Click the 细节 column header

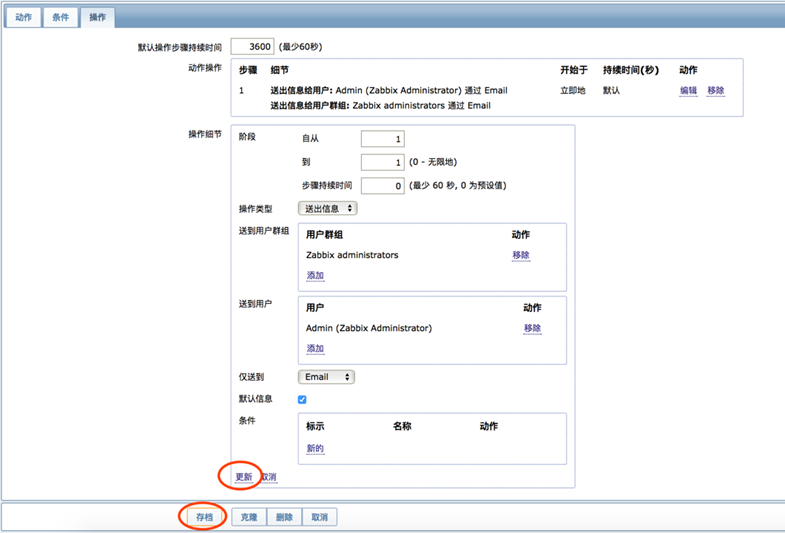tap(279, 70)
